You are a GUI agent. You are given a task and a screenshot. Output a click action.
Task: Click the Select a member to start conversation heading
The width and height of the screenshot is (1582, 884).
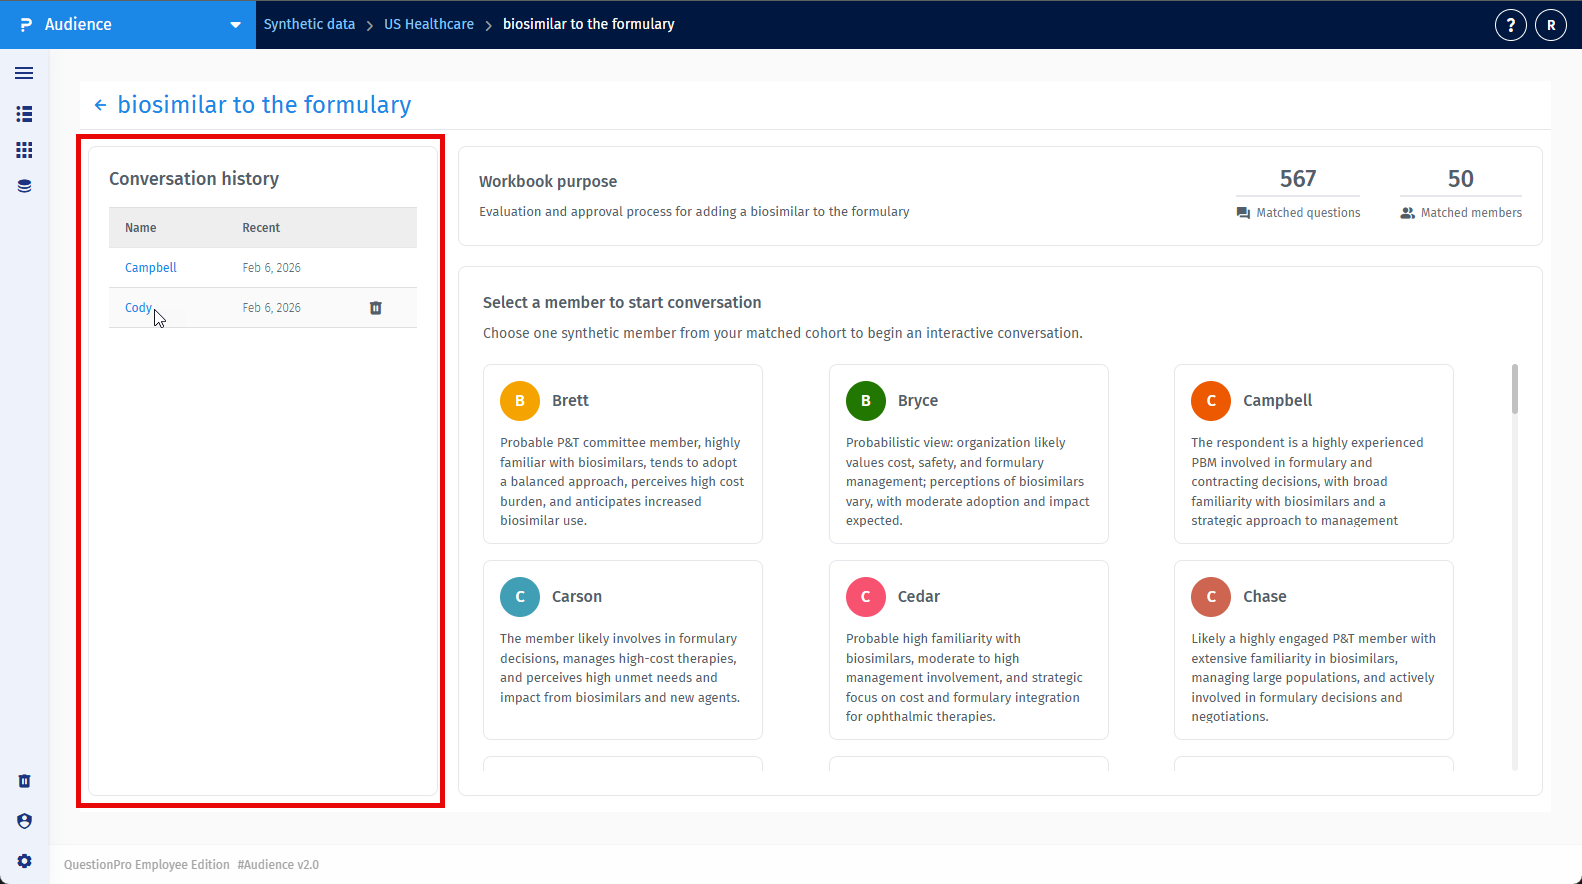[622, 303]
